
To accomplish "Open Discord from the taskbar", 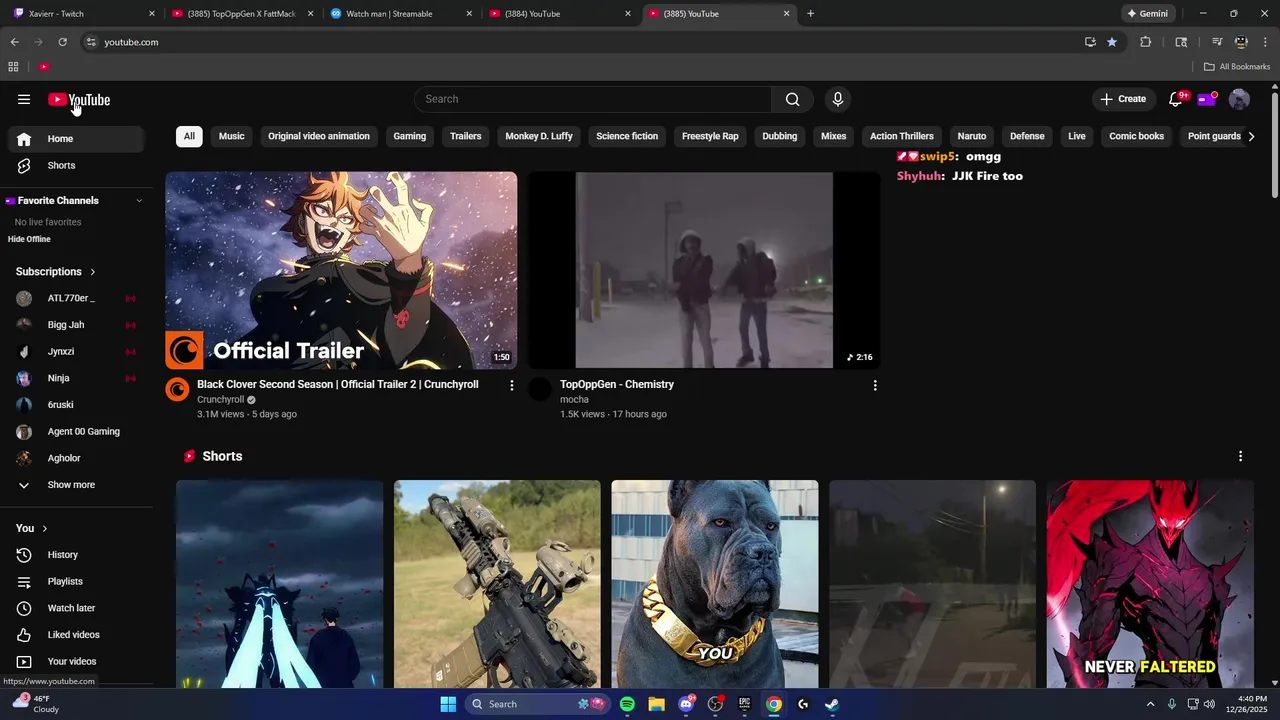I will (x=687, y=704).
